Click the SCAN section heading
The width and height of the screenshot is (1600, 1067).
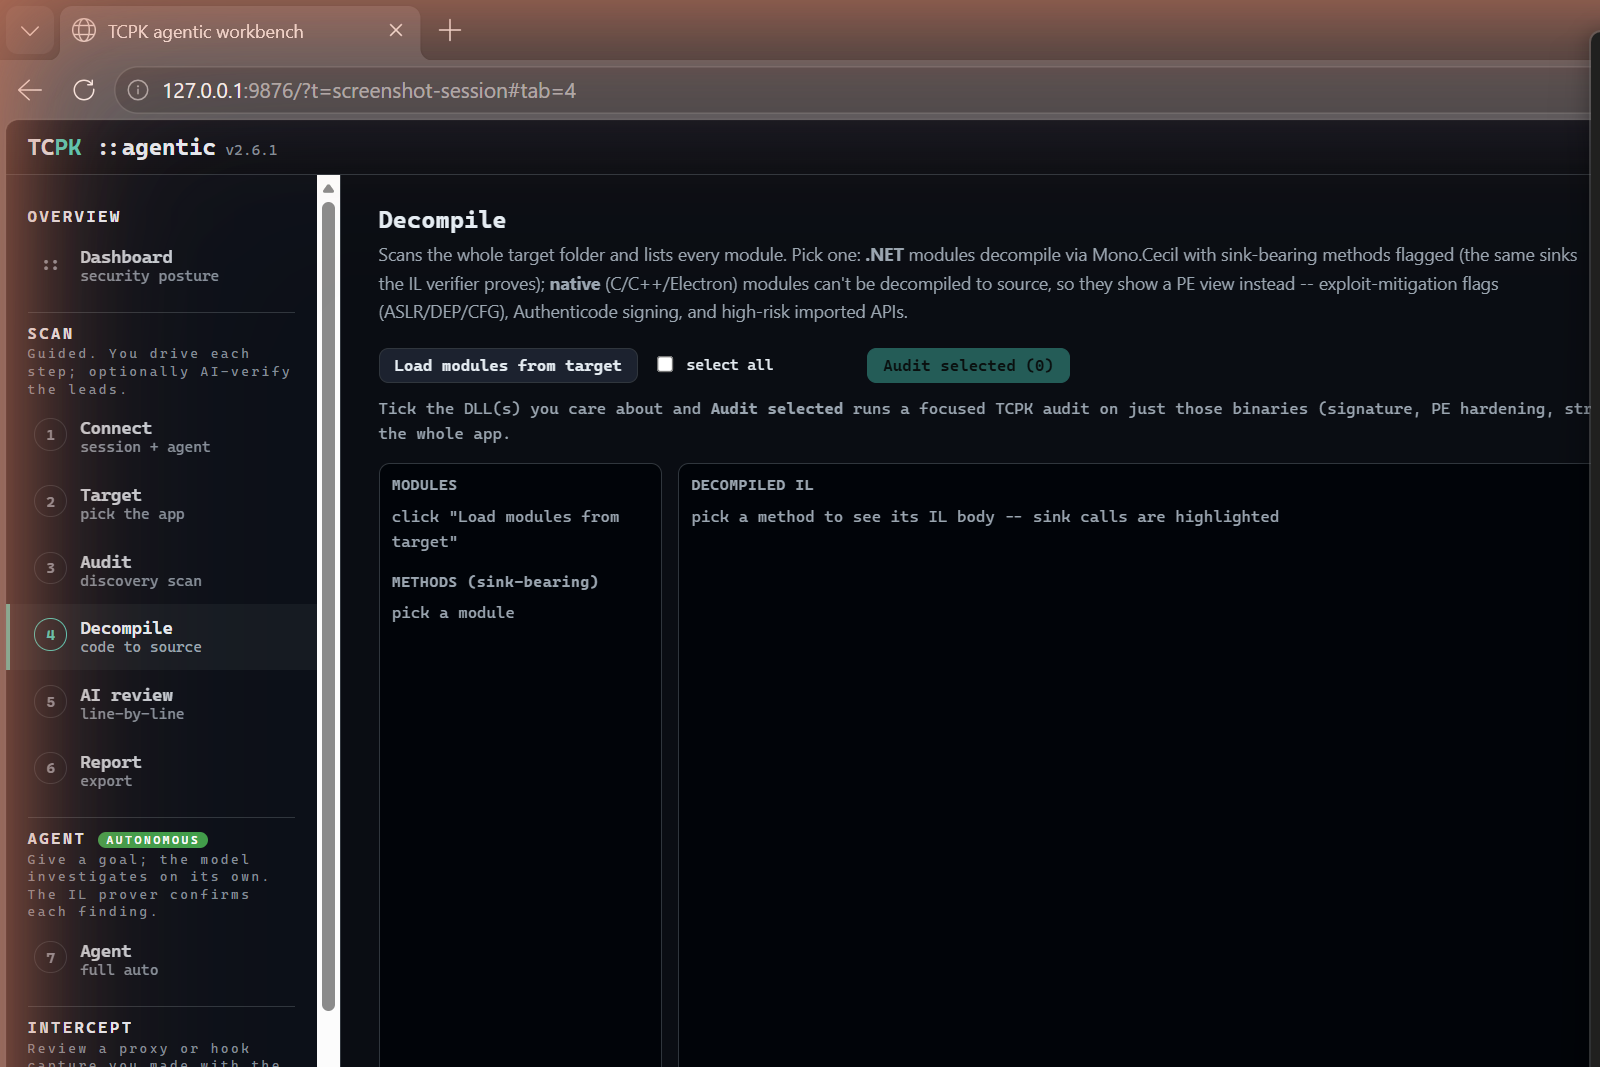50,333
